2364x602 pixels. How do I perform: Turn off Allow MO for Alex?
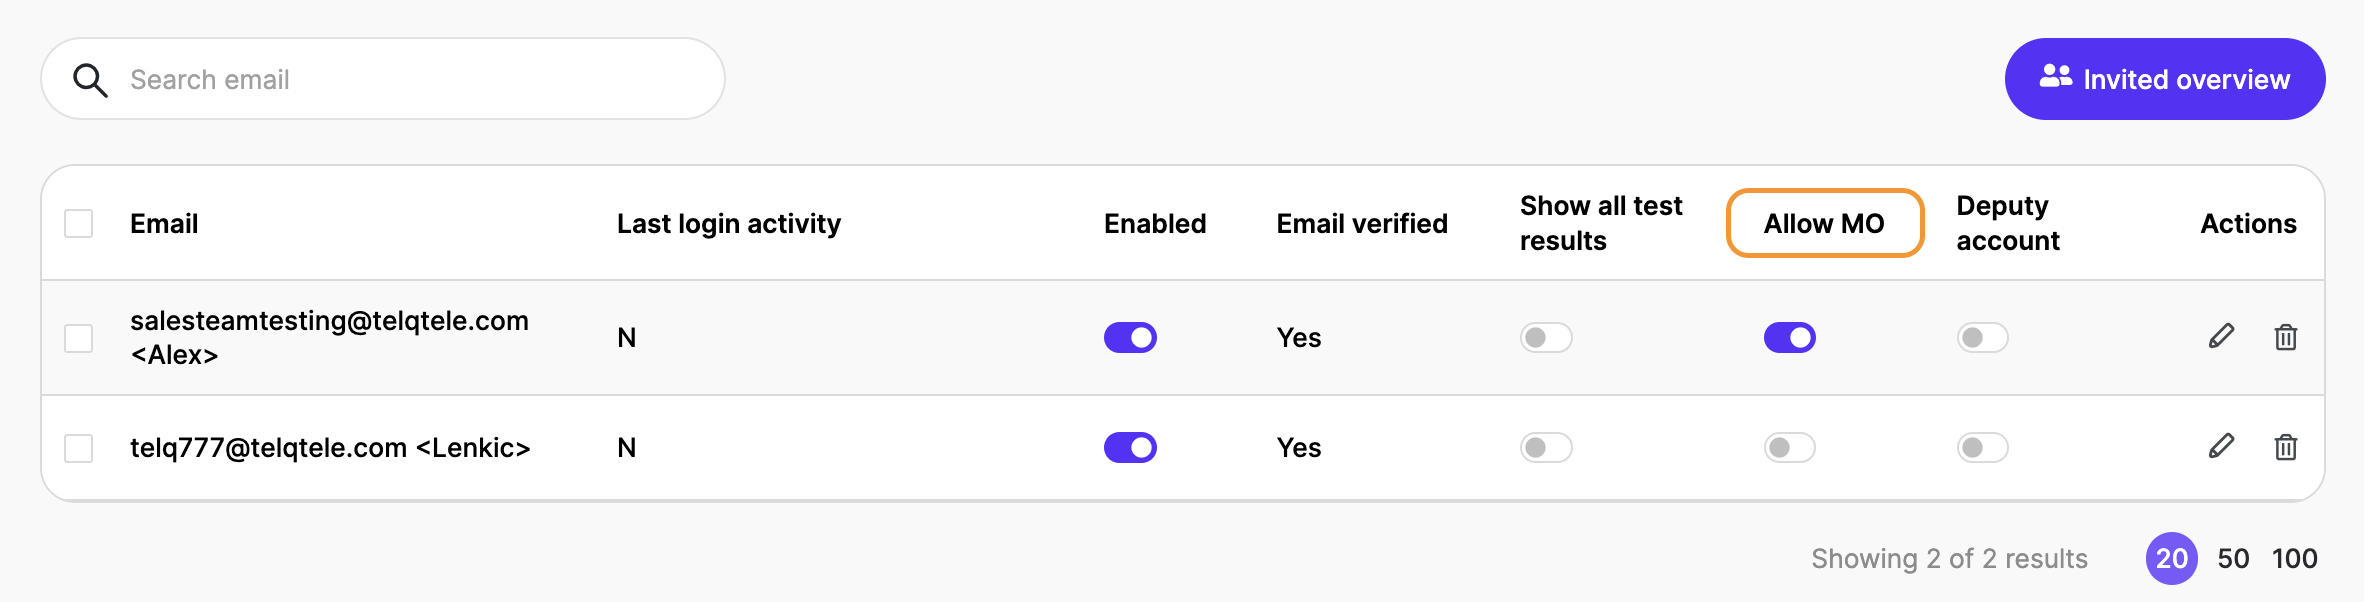pos(1789,338)
